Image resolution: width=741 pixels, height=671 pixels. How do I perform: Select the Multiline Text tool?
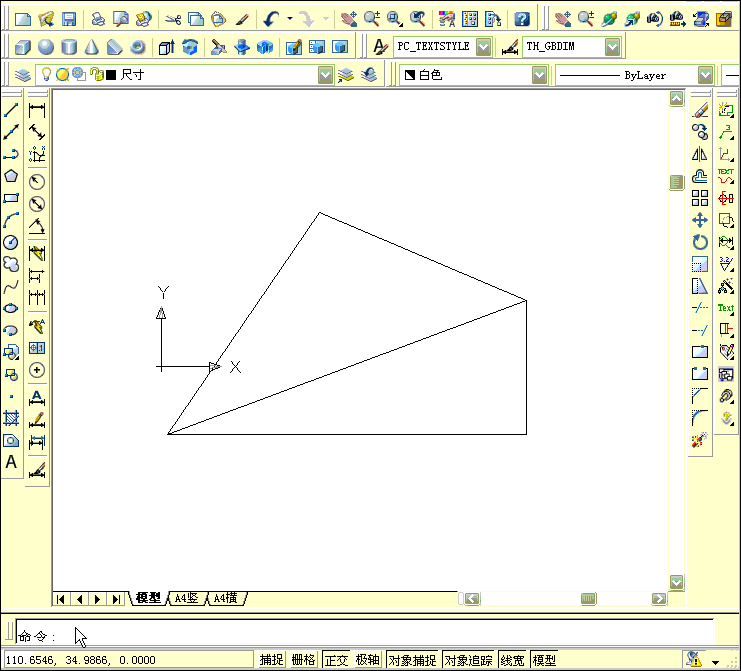click(x=11, y=462)
